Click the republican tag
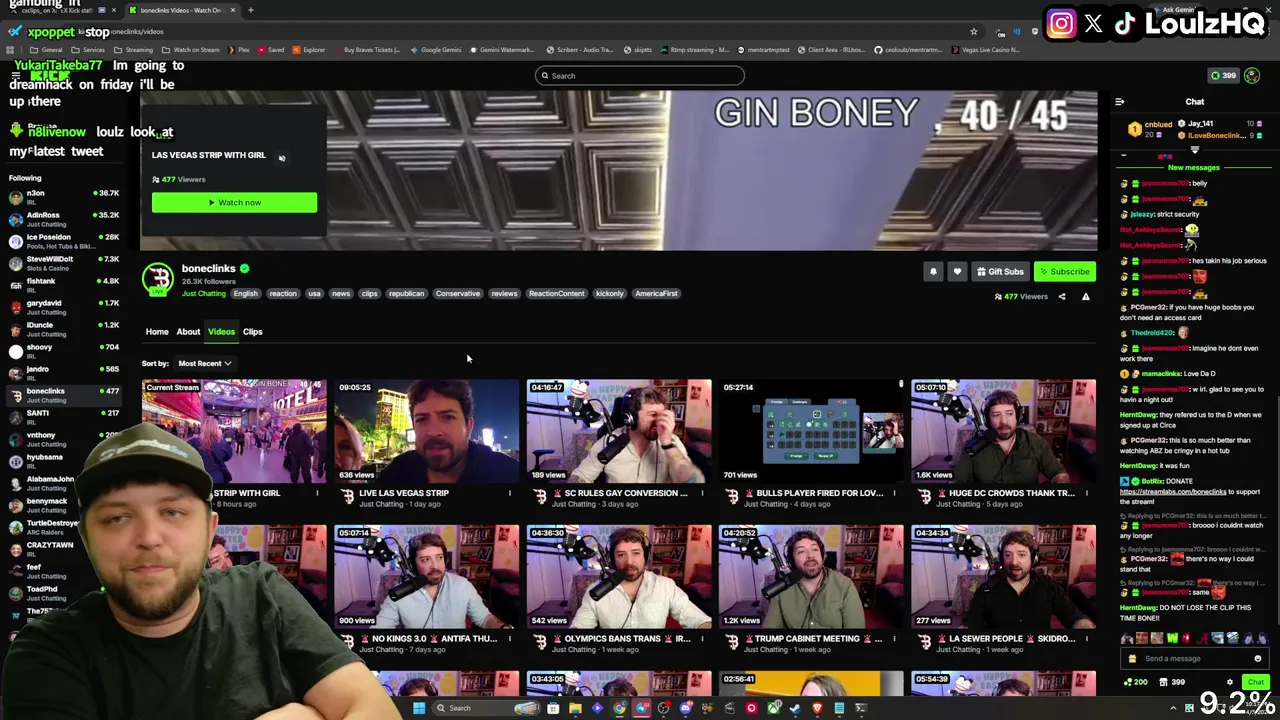 [x=406, y=294]
